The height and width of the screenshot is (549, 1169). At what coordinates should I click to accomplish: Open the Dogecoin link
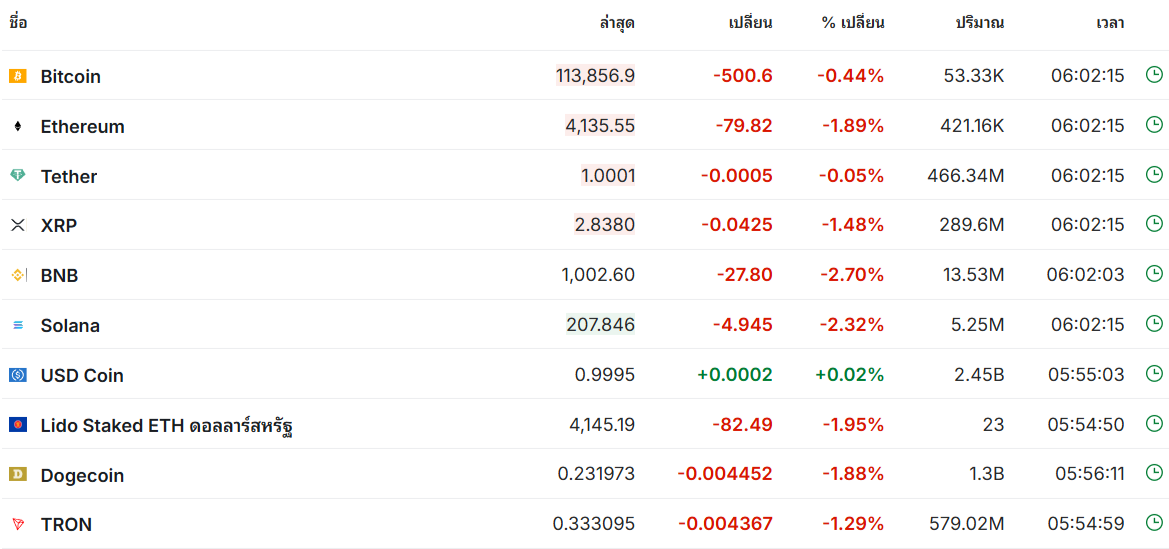[82, 475]
